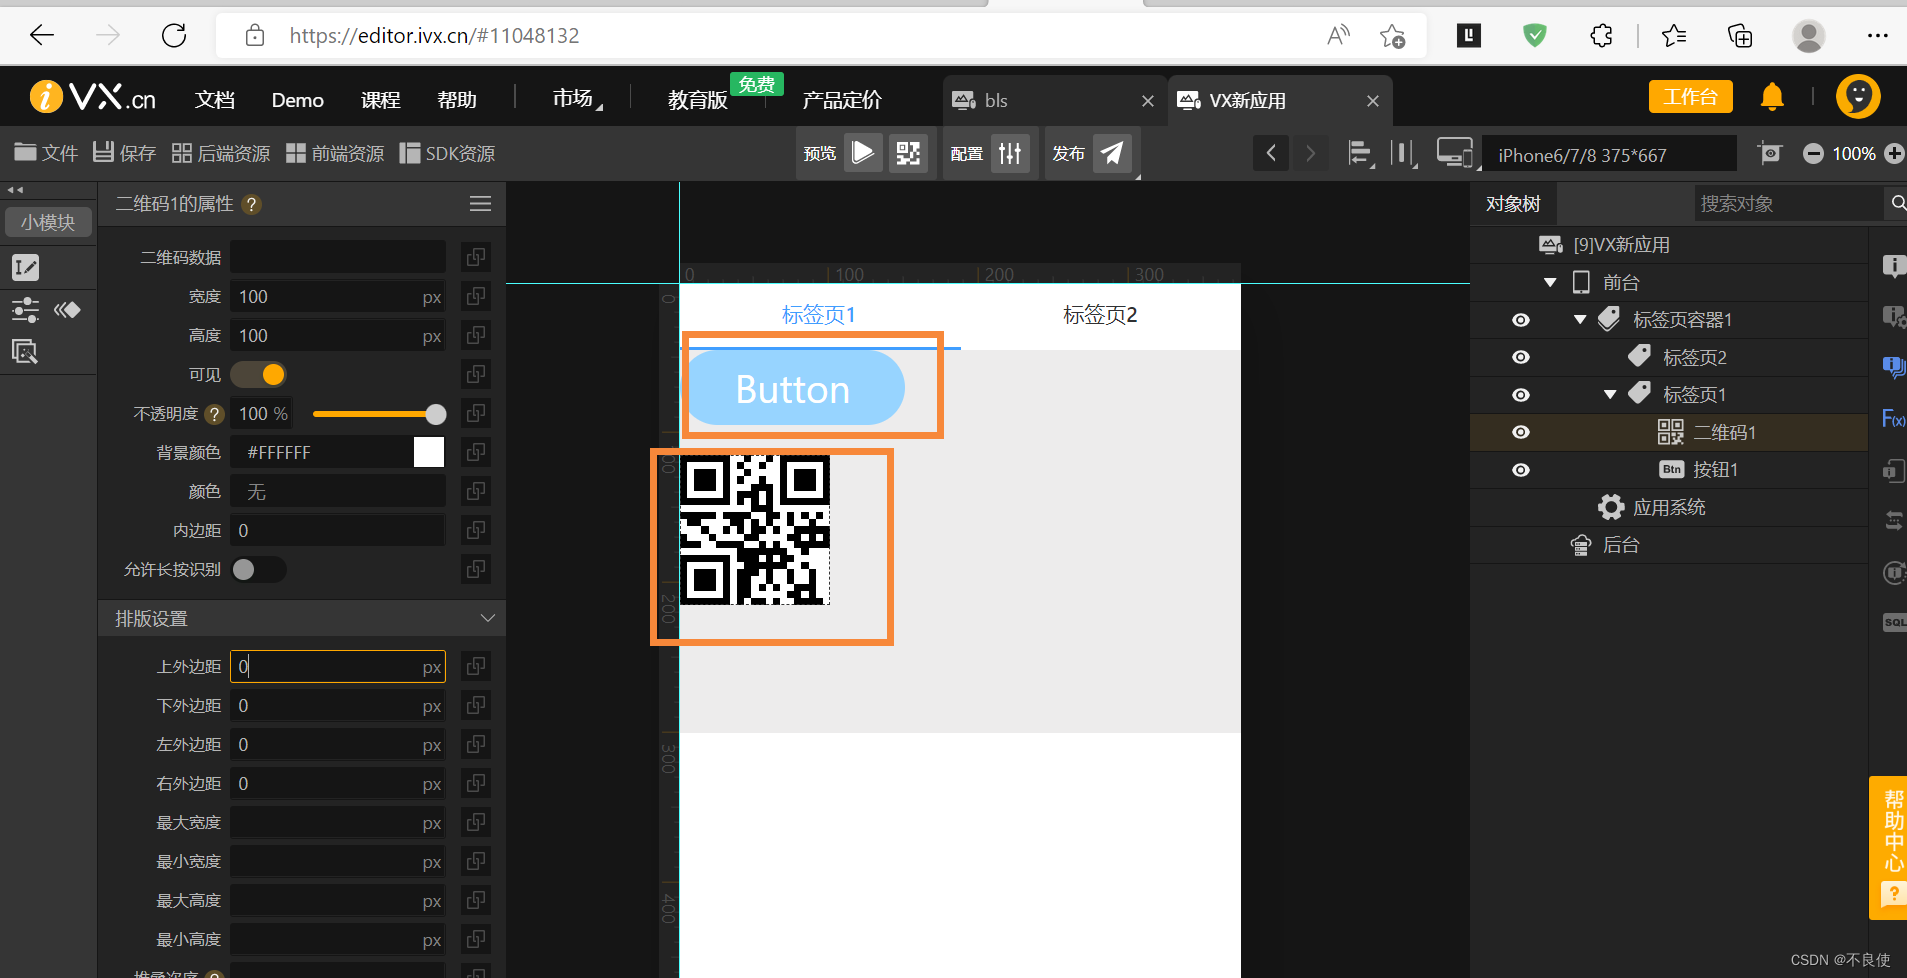Click the search-list icon in left sidebar
The width and height of the screenshot is (1907, 978).
click(x=25, y=351)
